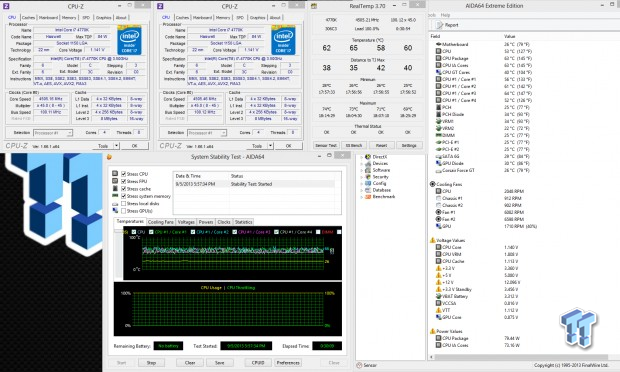Click the Database tree item icon
Viewport: 620px width, 372px height.
point(368,190)
